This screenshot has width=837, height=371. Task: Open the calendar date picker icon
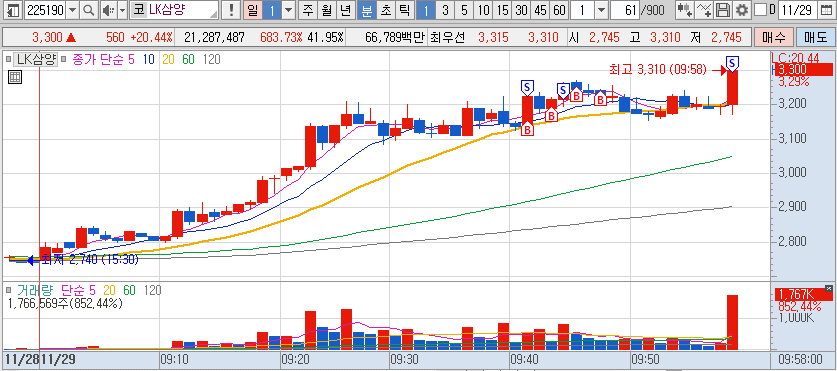click(x=827, y=10)
